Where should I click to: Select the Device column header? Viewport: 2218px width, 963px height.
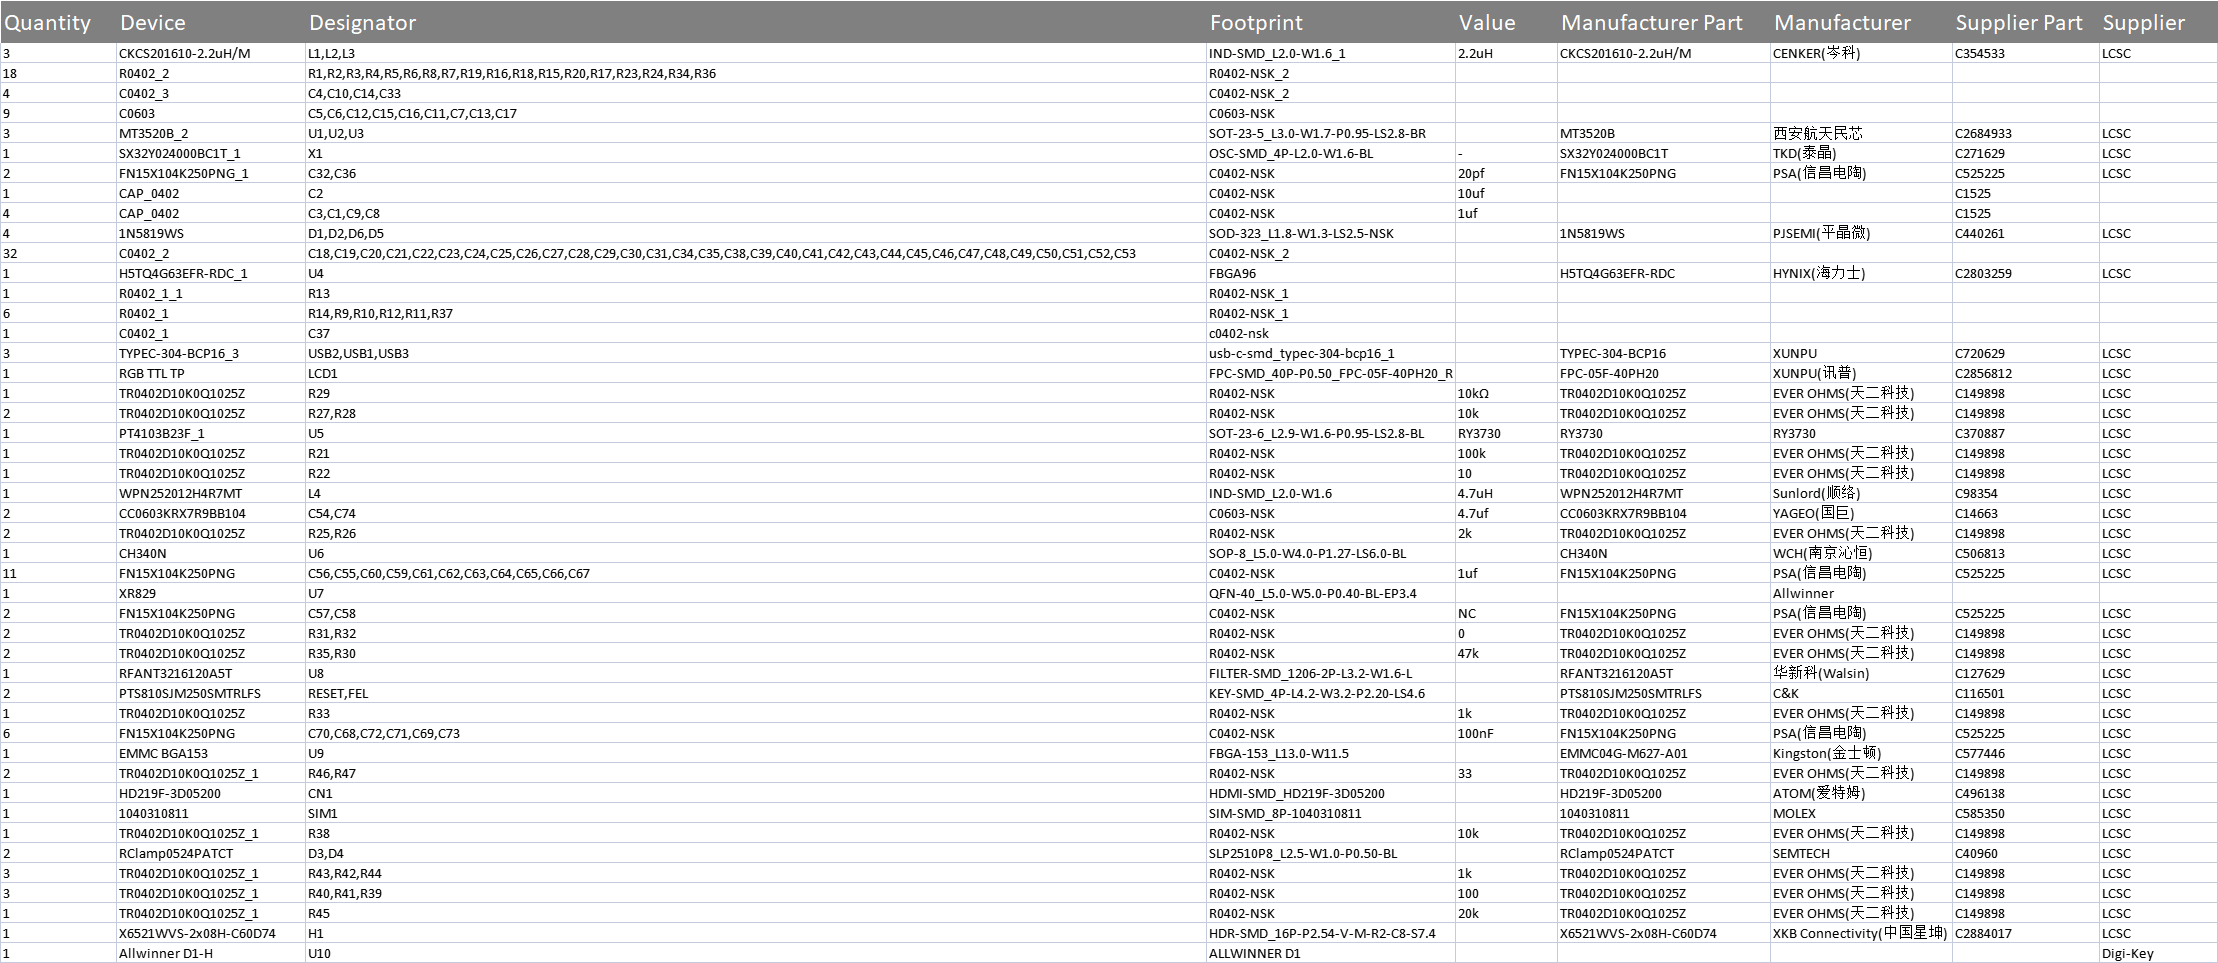[152, 22]
